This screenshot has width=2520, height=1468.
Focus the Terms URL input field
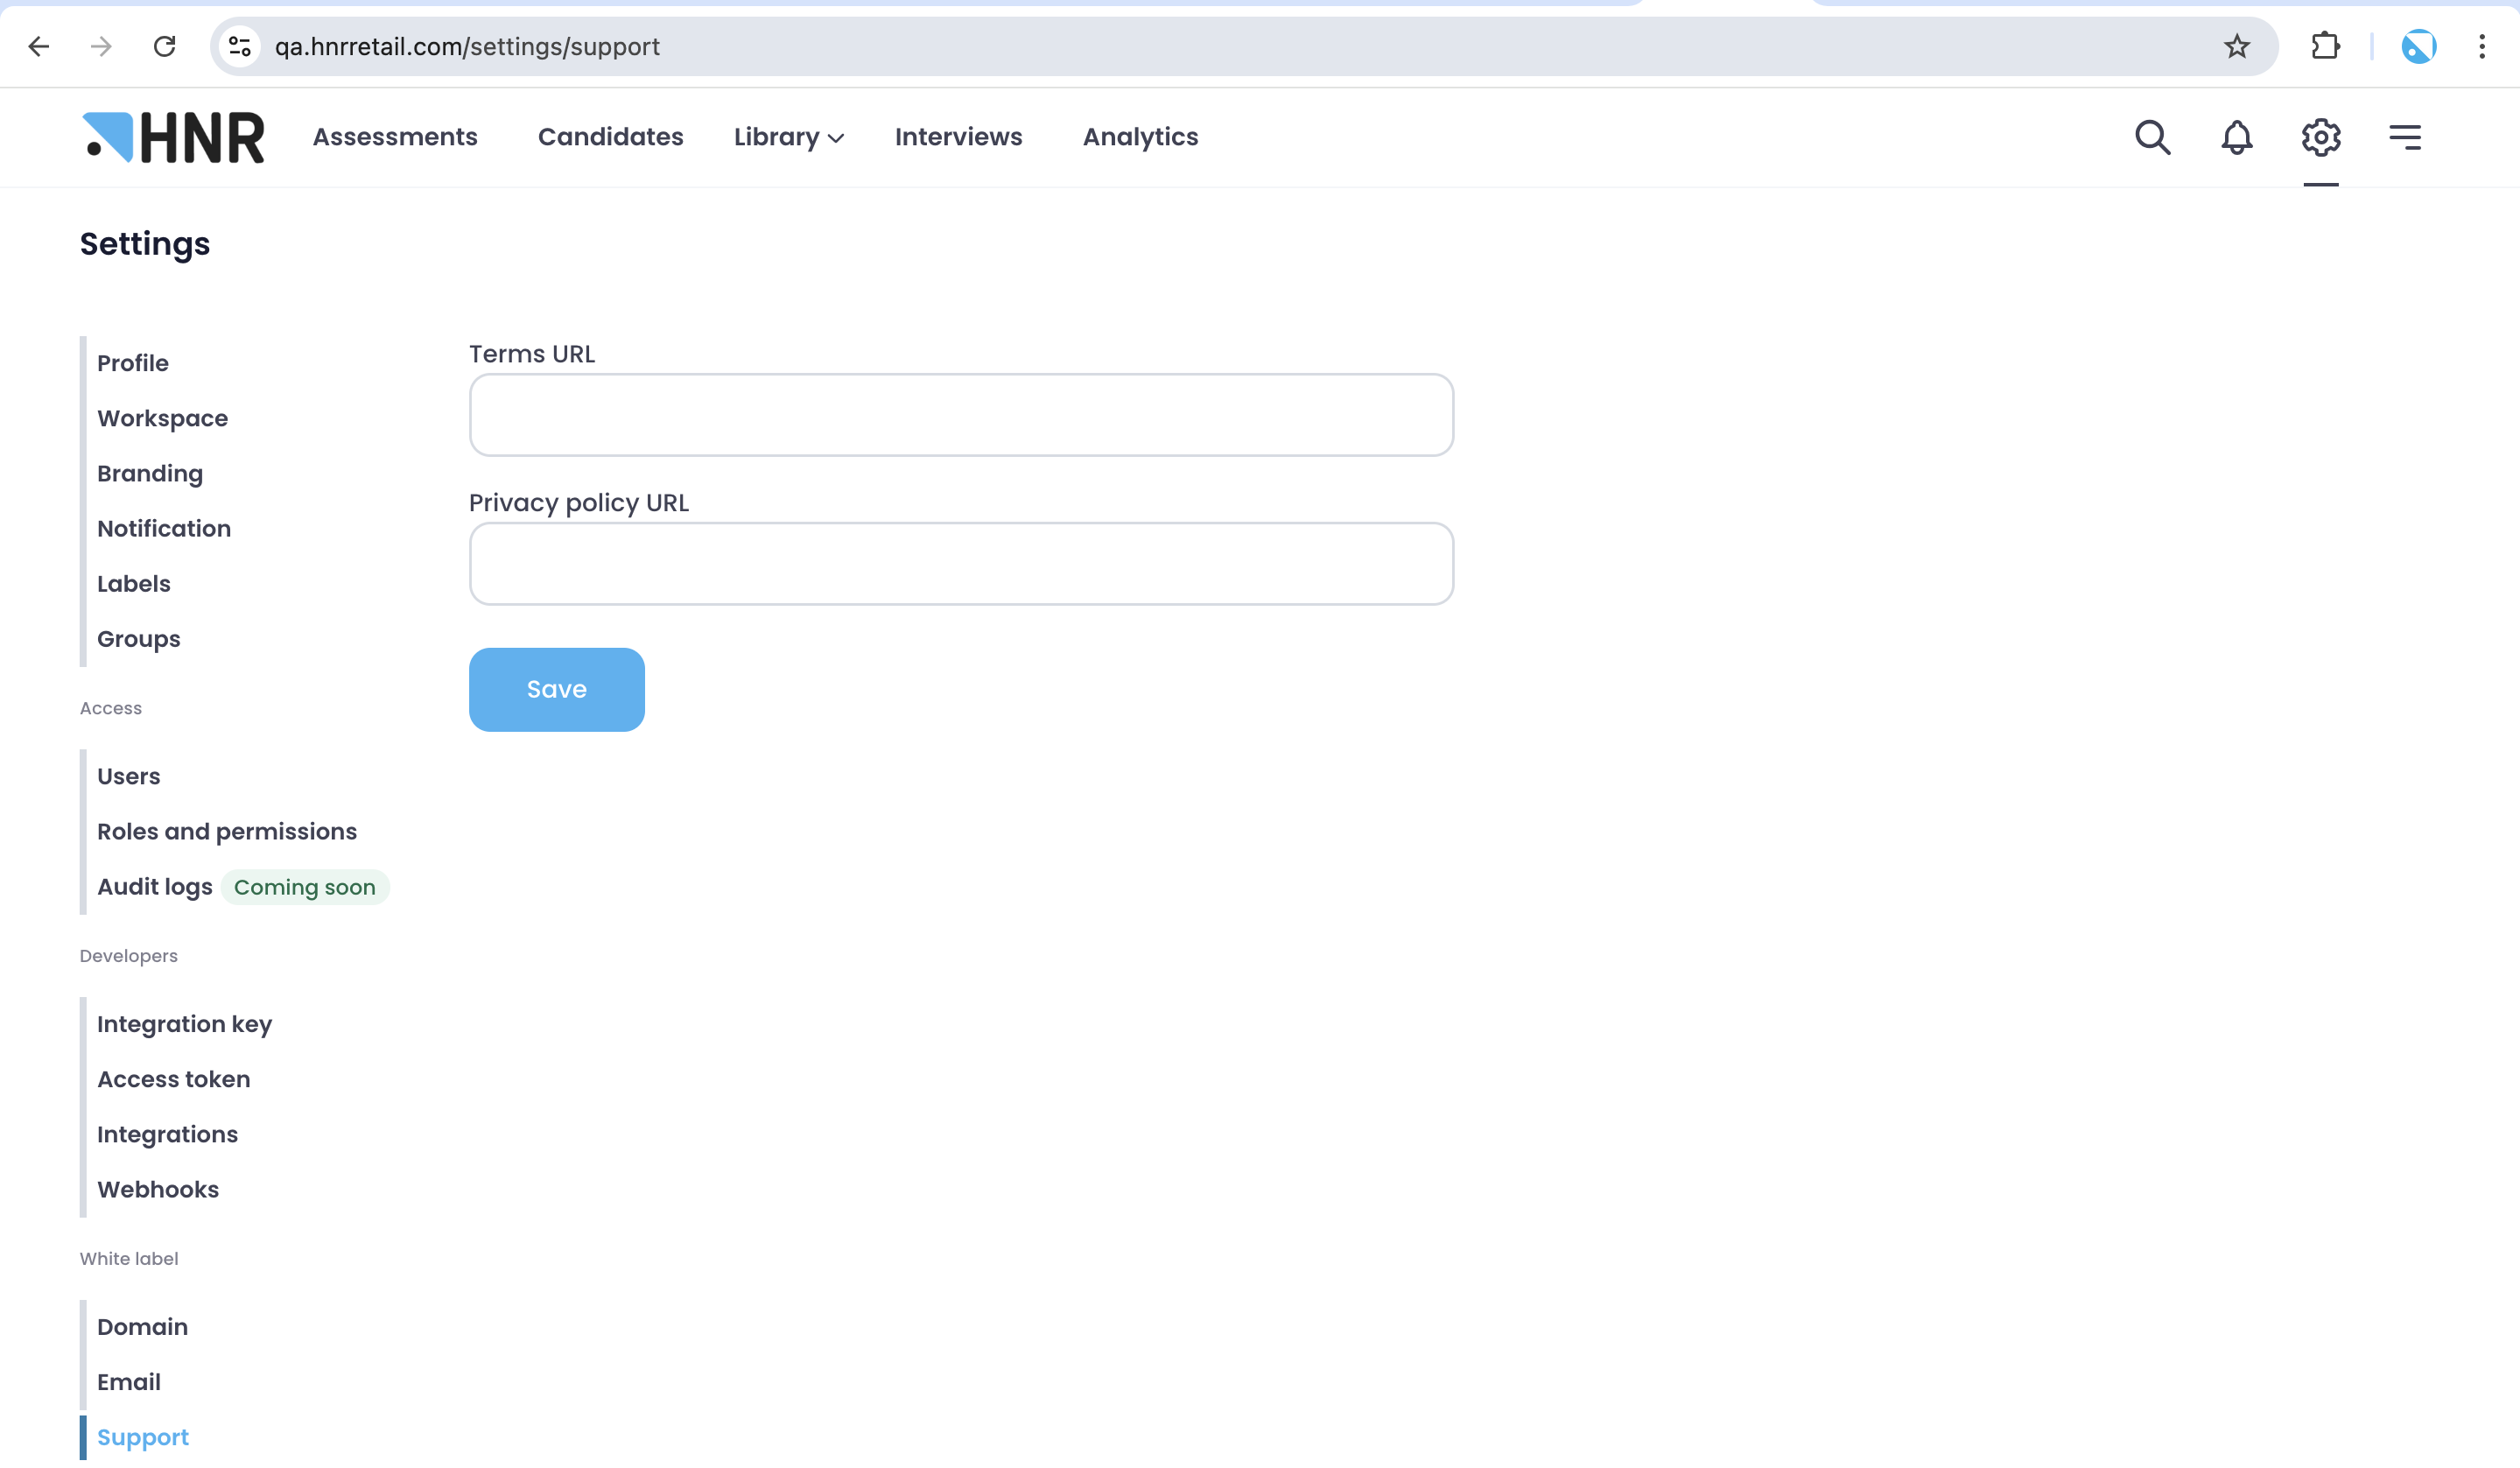961,415
